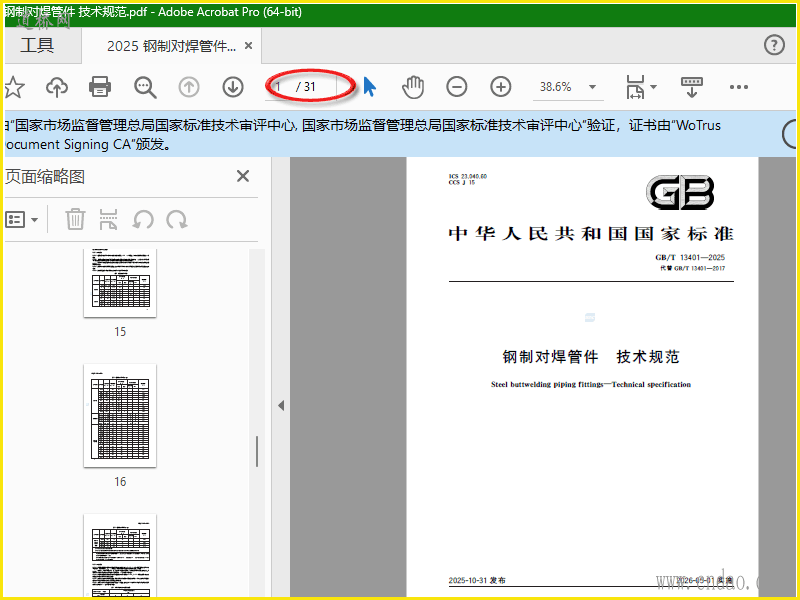Viewport: 800px width, 600px height.
Task: Switch to the 2025 钢制对焊管件 document tab
Action: coord(171,46)
